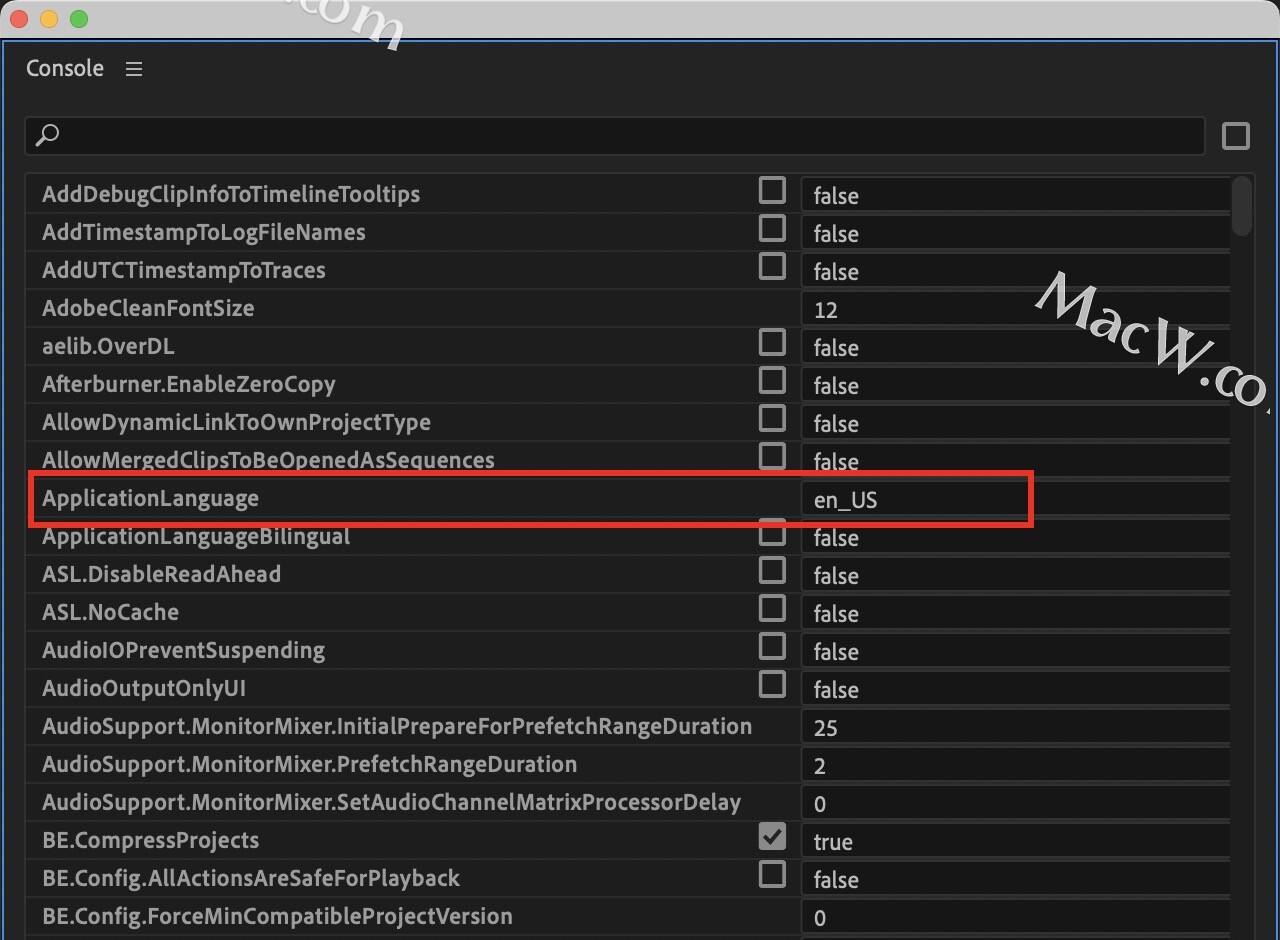Enable ApplicationLanguageBilingual checkbox

[772, 532]
